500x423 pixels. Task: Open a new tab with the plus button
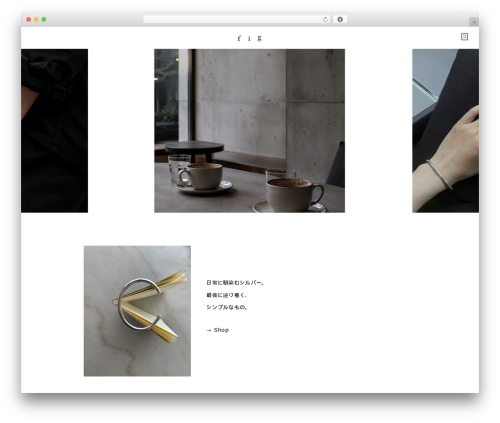click(474, 22)
